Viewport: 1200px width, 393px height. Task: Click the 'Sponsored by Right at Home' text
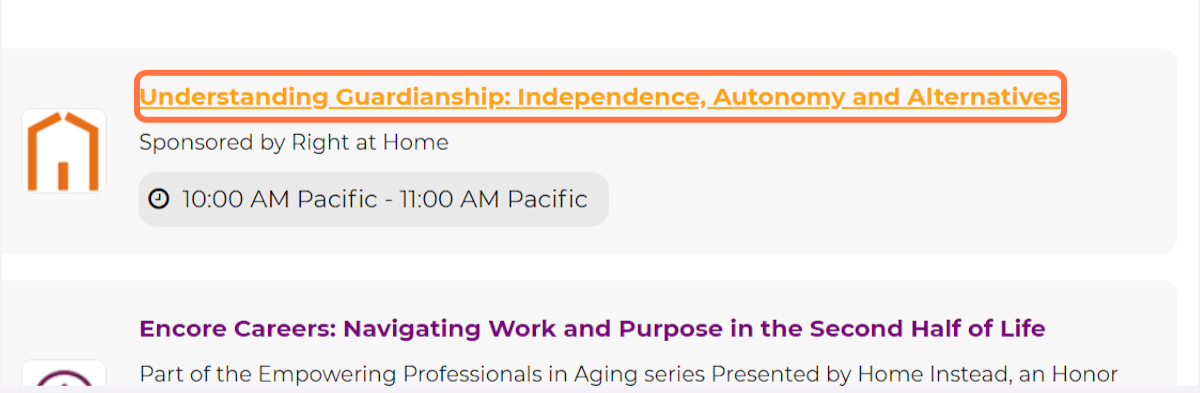tap(294, 142)
